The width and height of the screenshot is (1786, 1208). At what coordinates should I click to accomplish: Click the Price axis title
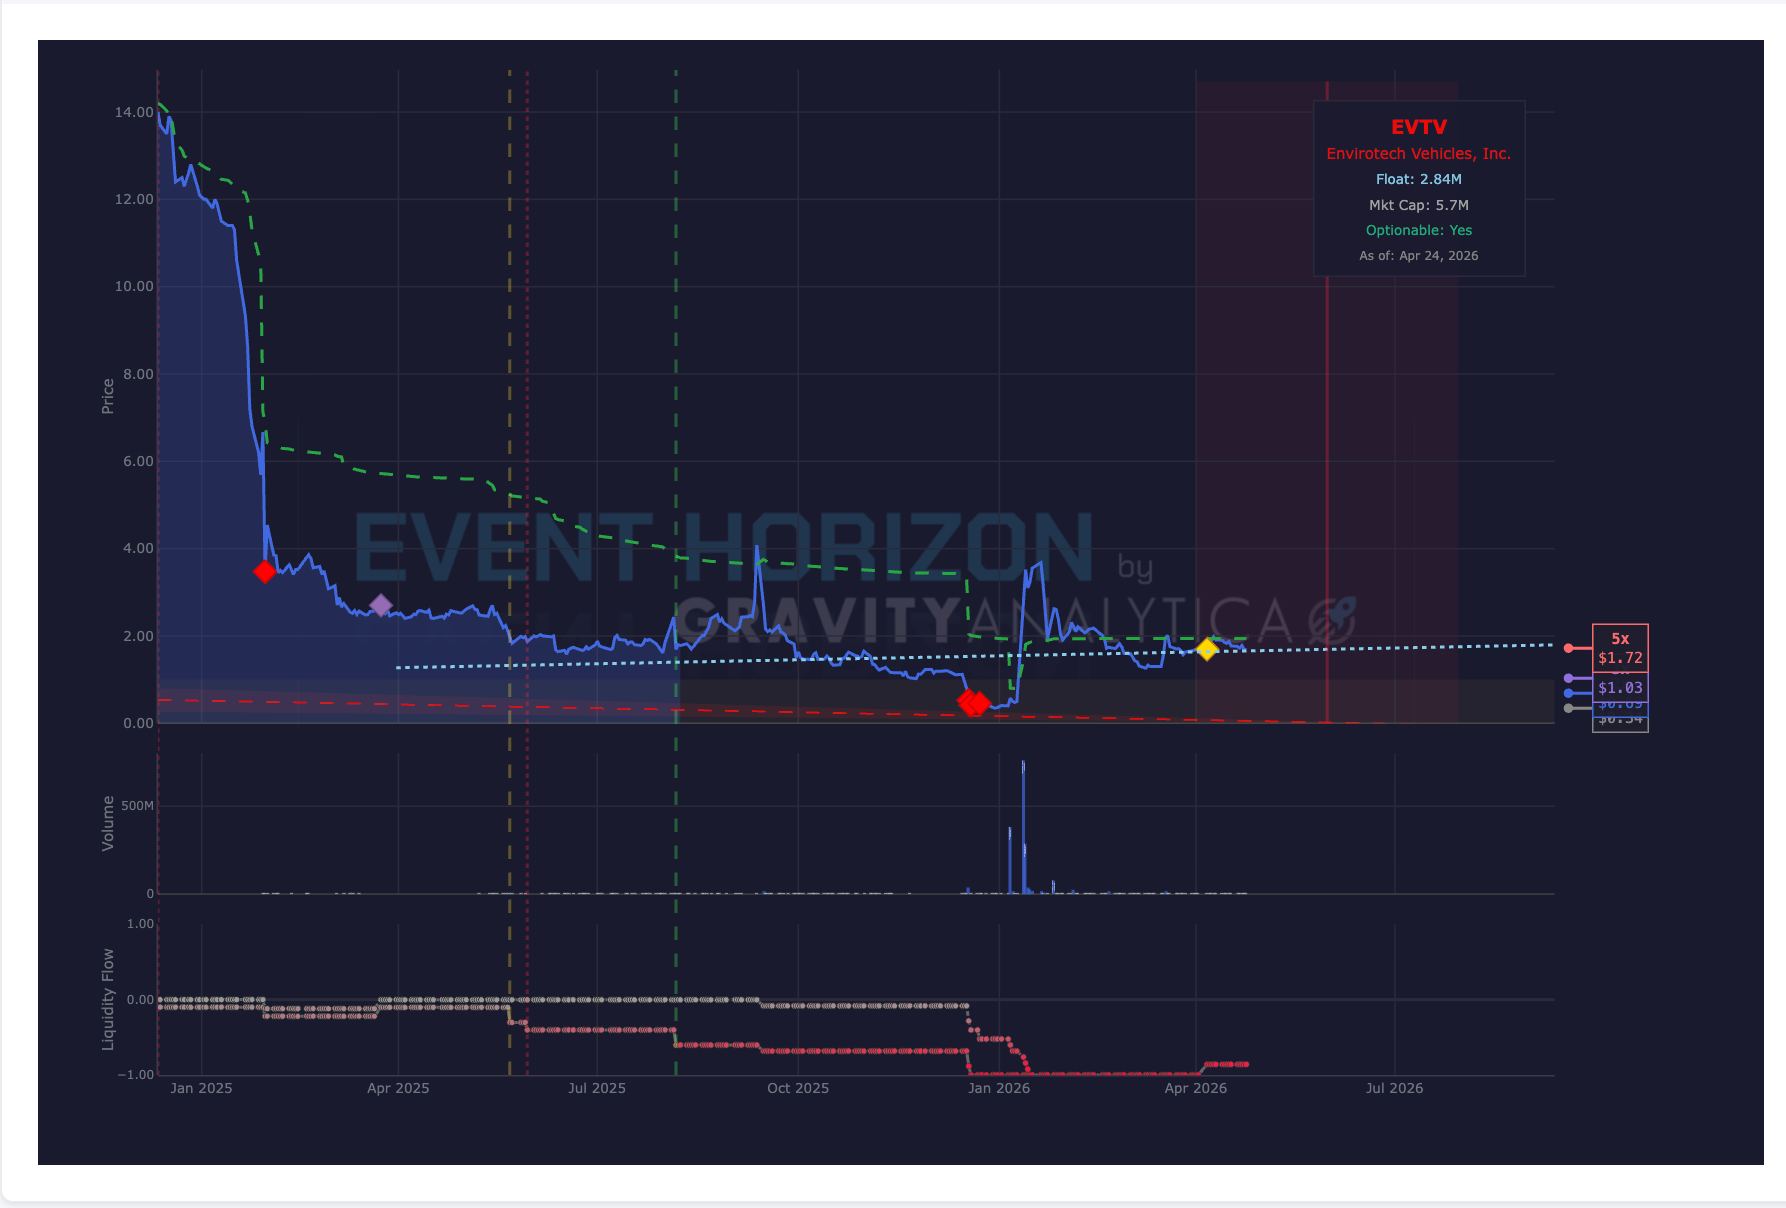point(108,396)
